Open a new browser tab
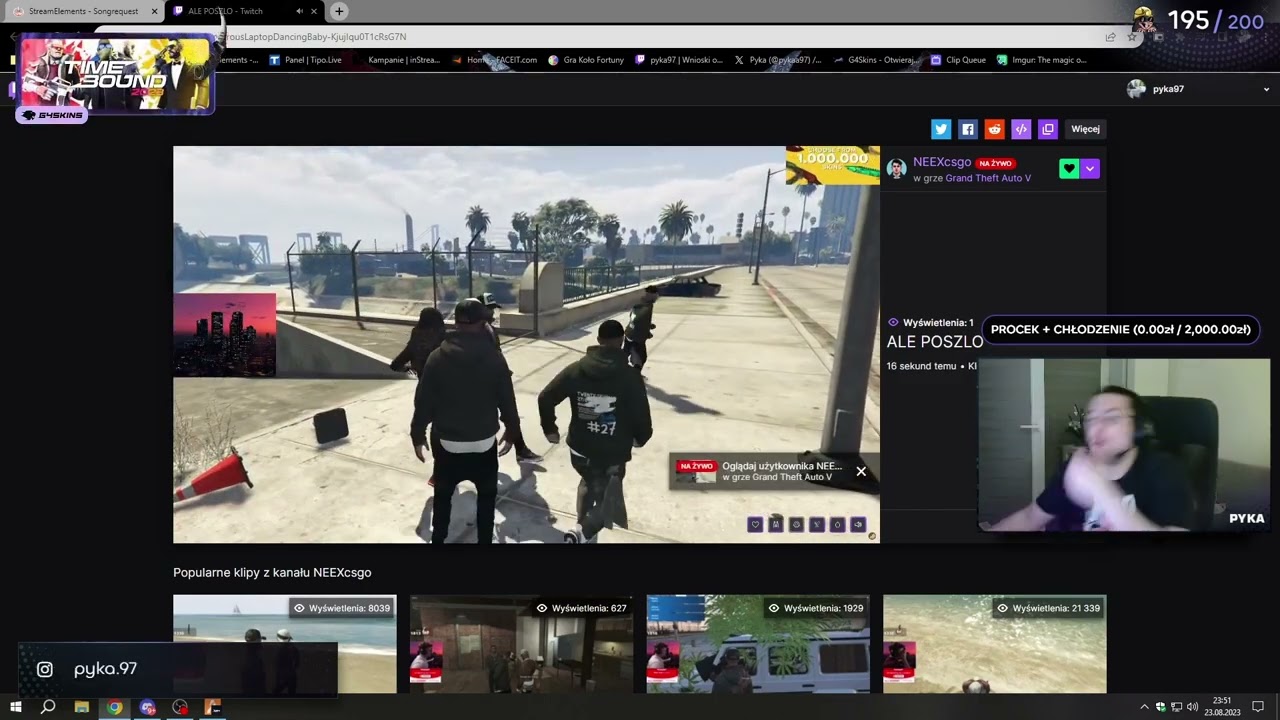The image size is (1280, 720). coord(339,11)
